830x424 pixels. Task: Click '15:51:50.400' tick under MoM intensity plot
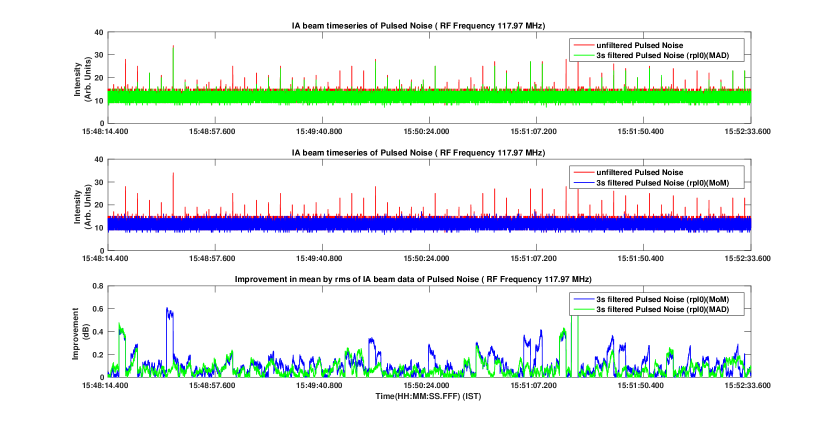click(640, 258)
